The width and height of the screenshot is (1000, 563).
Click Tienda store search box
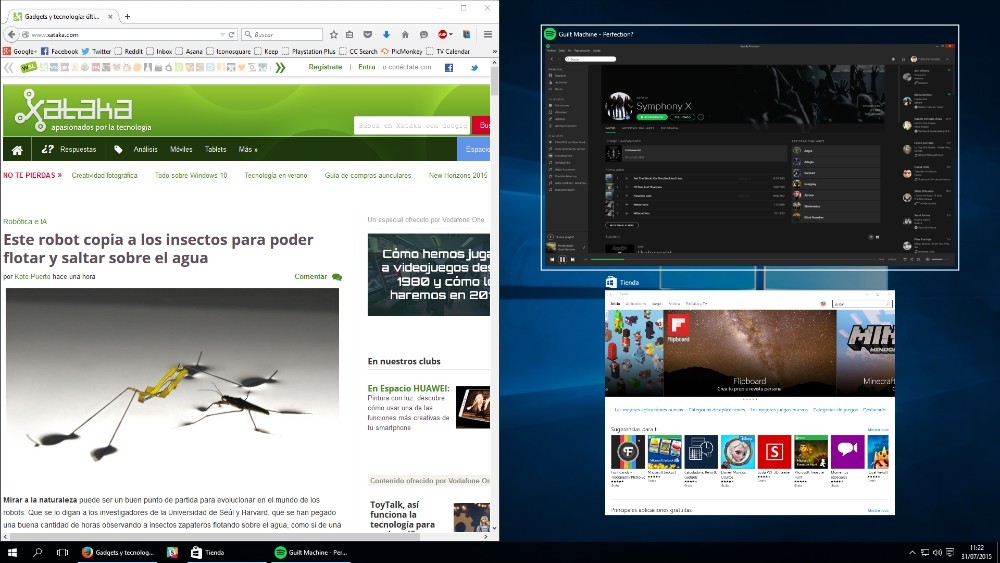862,304
